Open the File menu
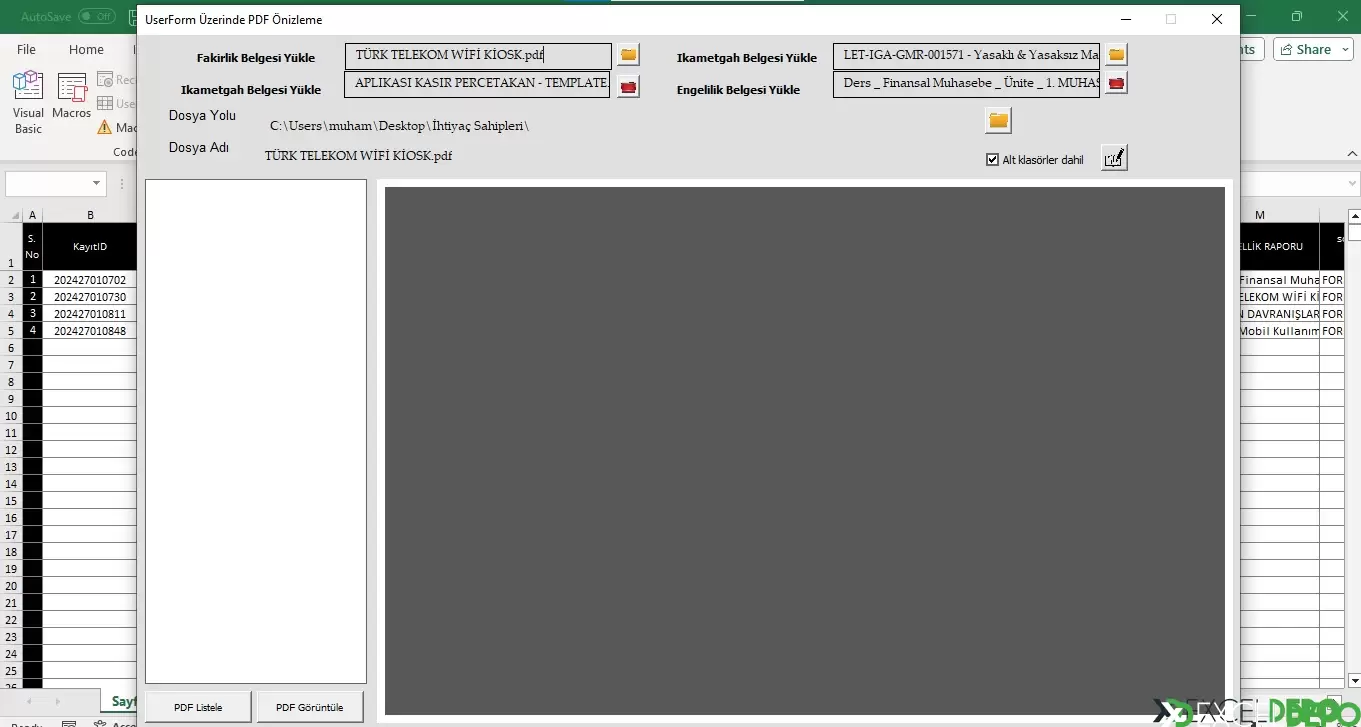The height and width of the screenshot is (727, 1361). click(x=26, y=49)
